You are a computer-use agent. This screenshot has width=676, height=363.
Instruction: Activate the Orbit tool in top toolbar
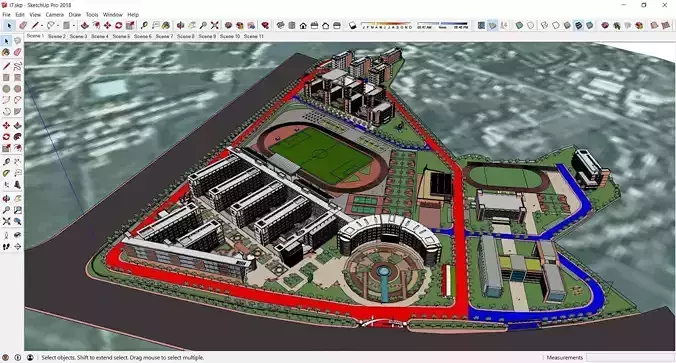pyautogui.click(x=180, y=25)
